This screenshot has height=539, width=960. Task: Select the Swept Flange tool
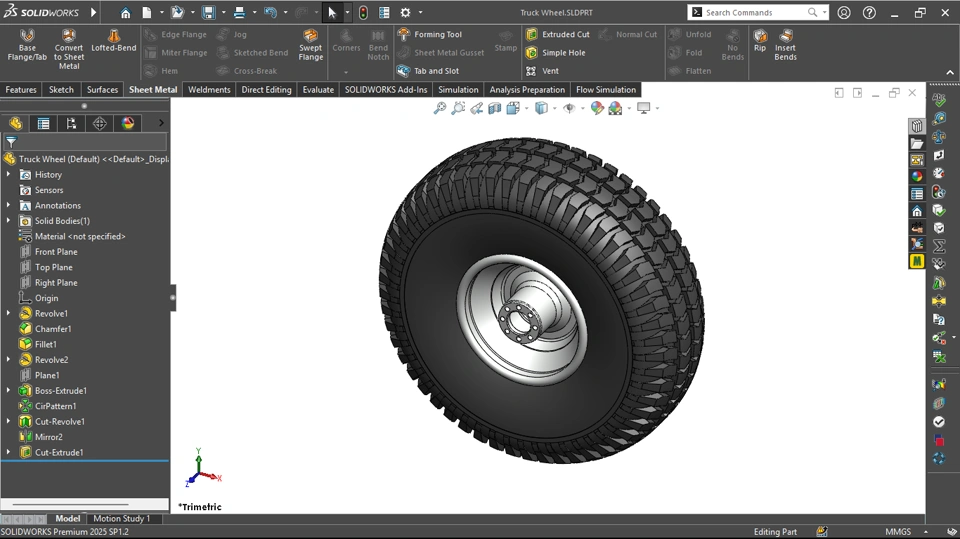[x=311, y=46]
